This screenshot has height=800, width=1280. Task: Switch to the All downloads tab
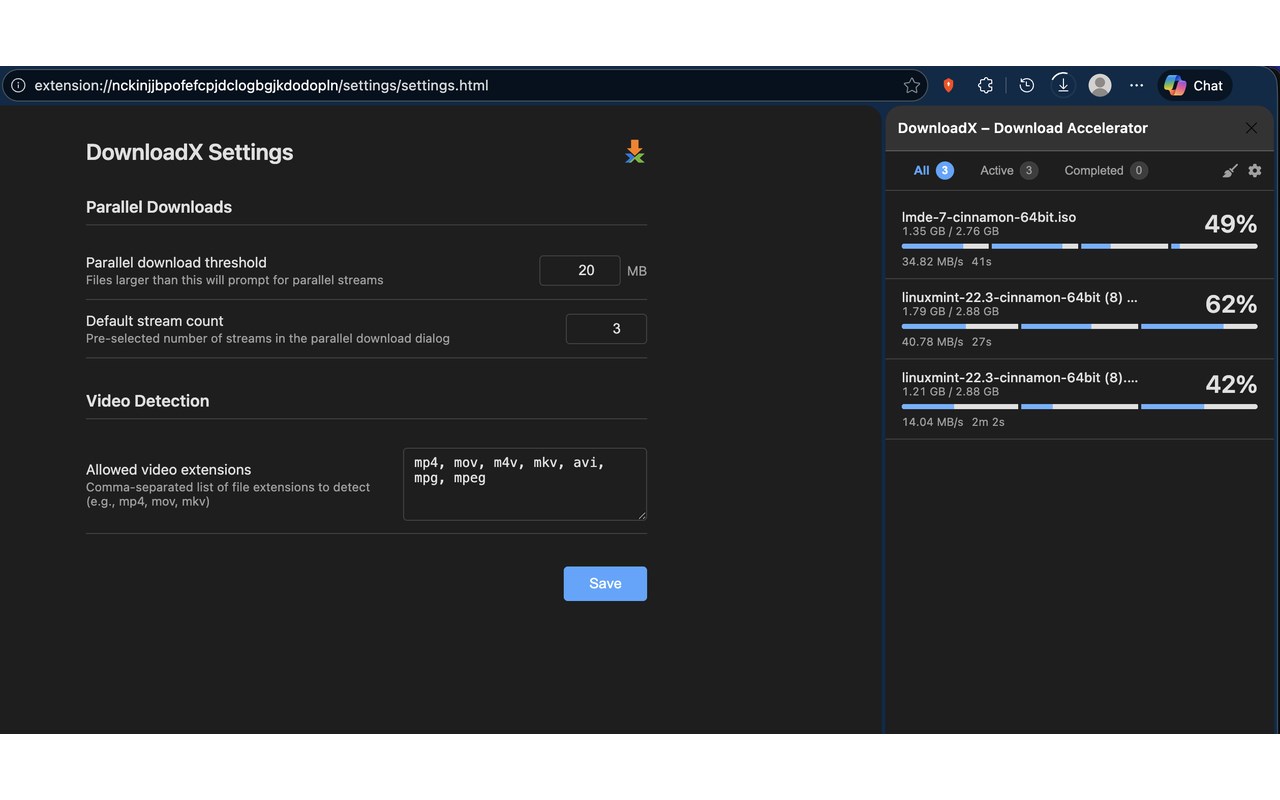933,170
